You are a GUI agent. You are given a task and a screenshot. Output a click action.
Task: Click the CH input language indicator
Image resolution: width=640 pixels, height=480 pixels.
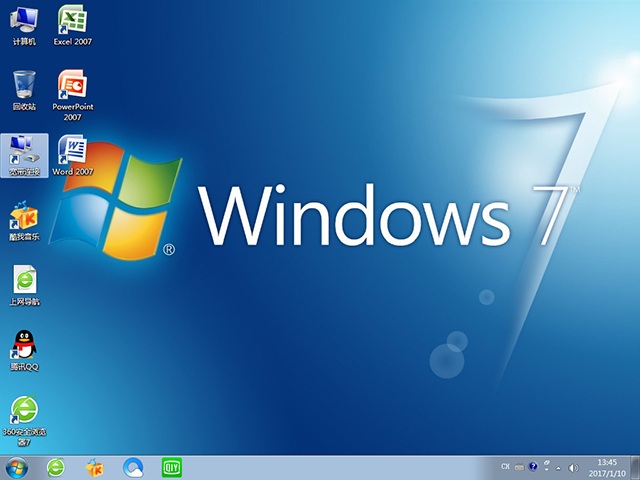click(x=505, y=467)
